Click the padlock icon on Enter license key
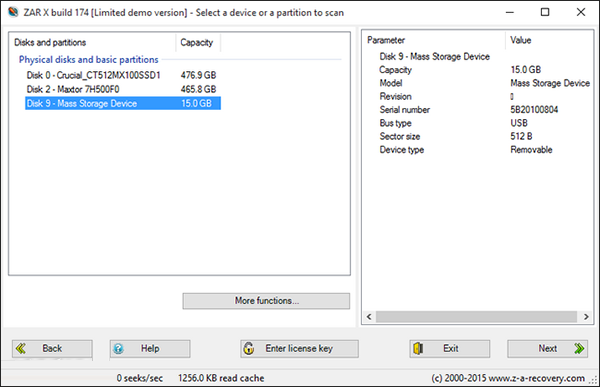This screenshot has width=600, height=387. click(x=249, y=348)
